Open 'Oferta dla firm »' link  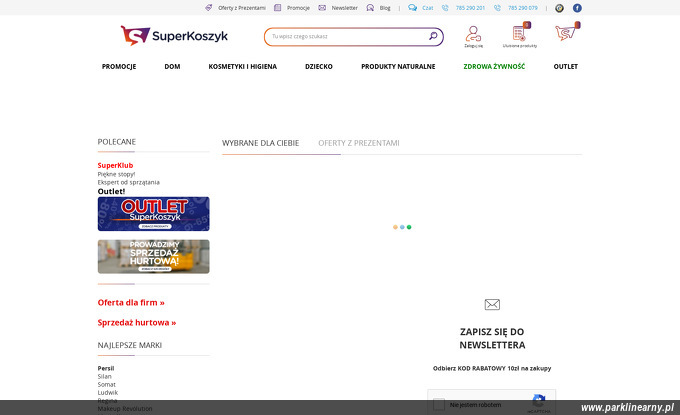tap(131, 303)
